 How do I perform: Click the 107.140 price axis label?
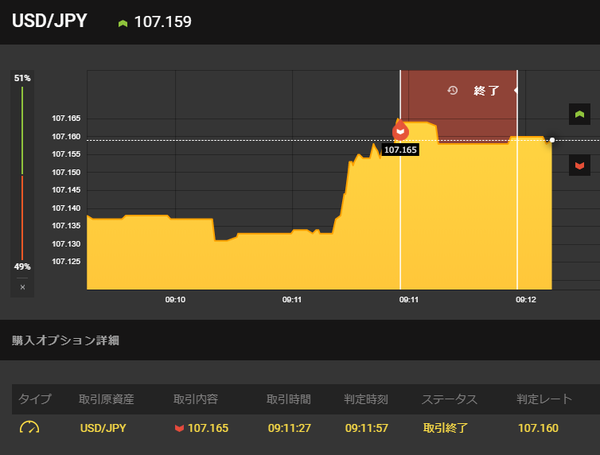tap(66, 208)
